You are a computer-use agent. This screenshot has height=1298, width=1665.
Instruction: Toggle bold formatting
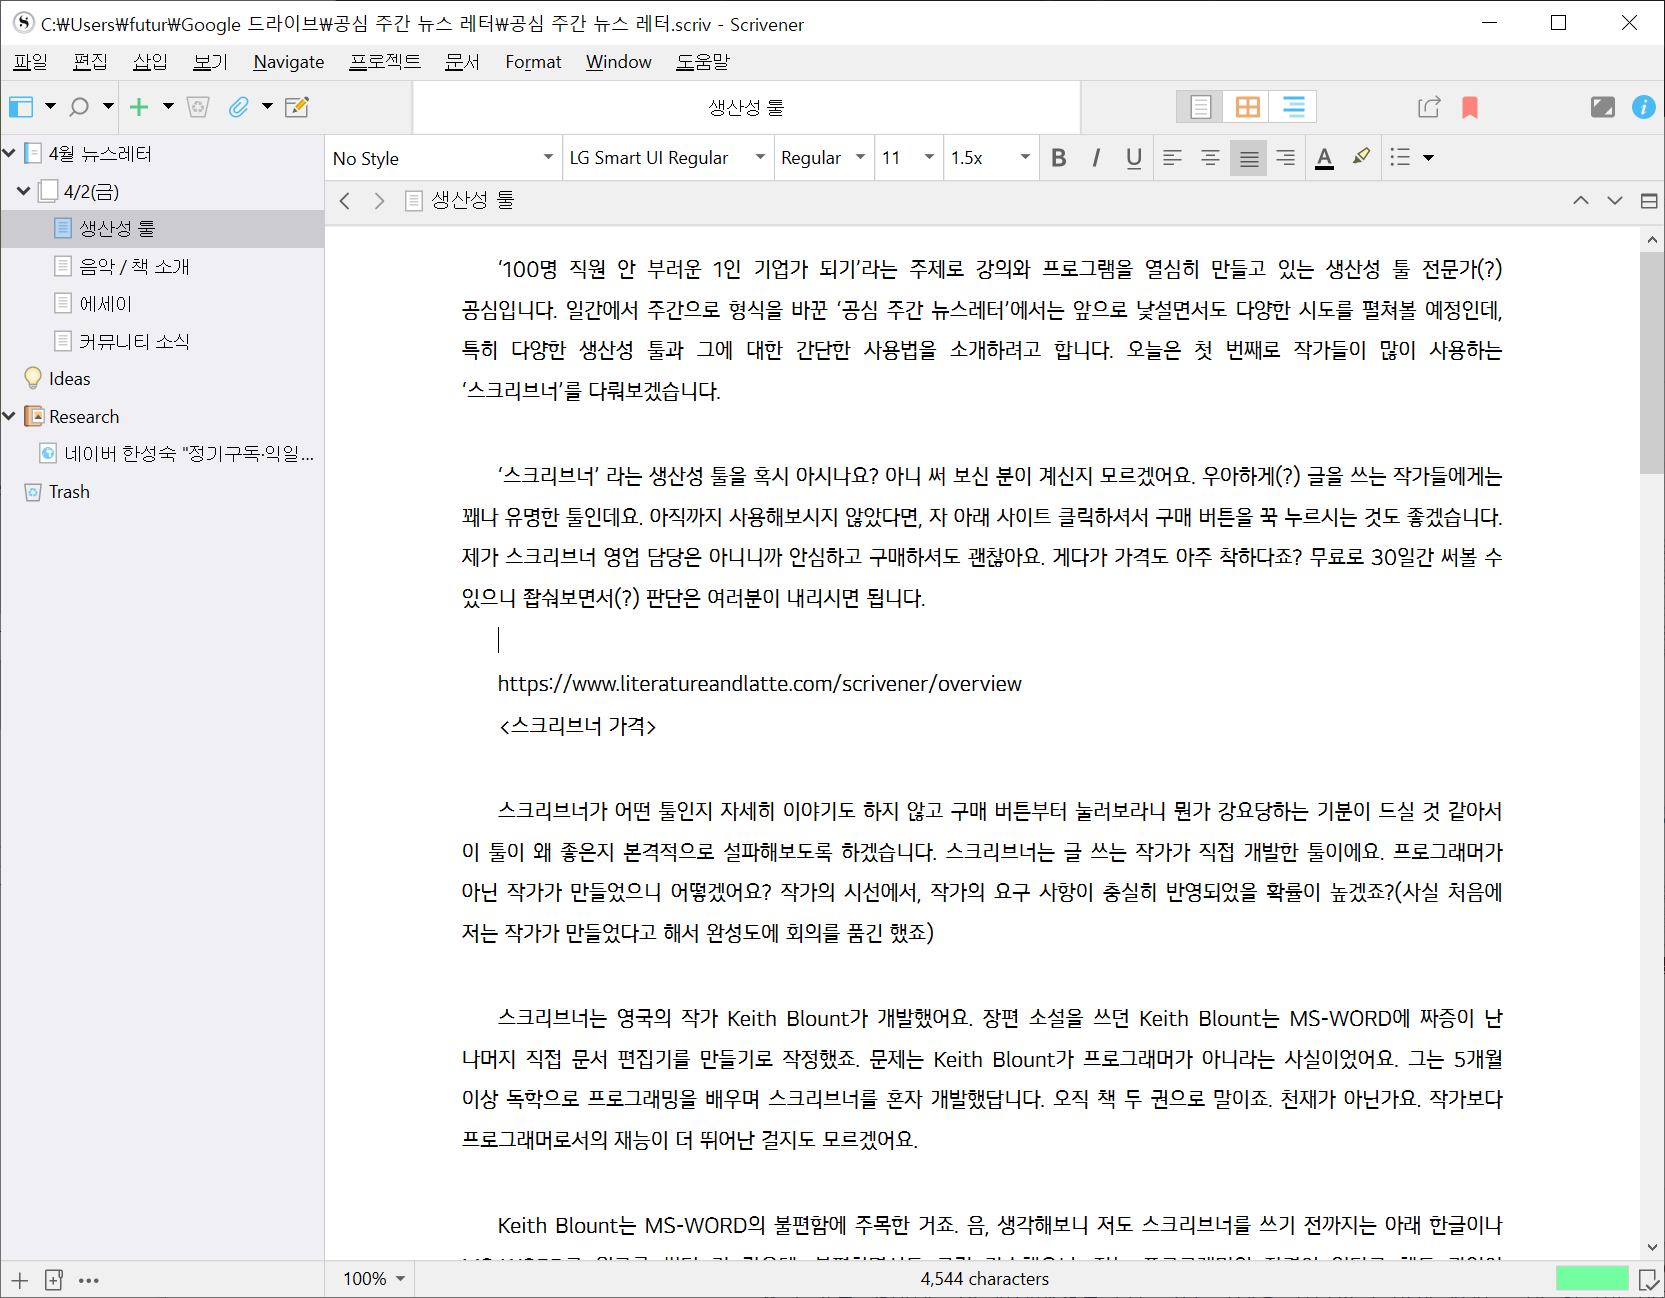[x=1059, y=158]
